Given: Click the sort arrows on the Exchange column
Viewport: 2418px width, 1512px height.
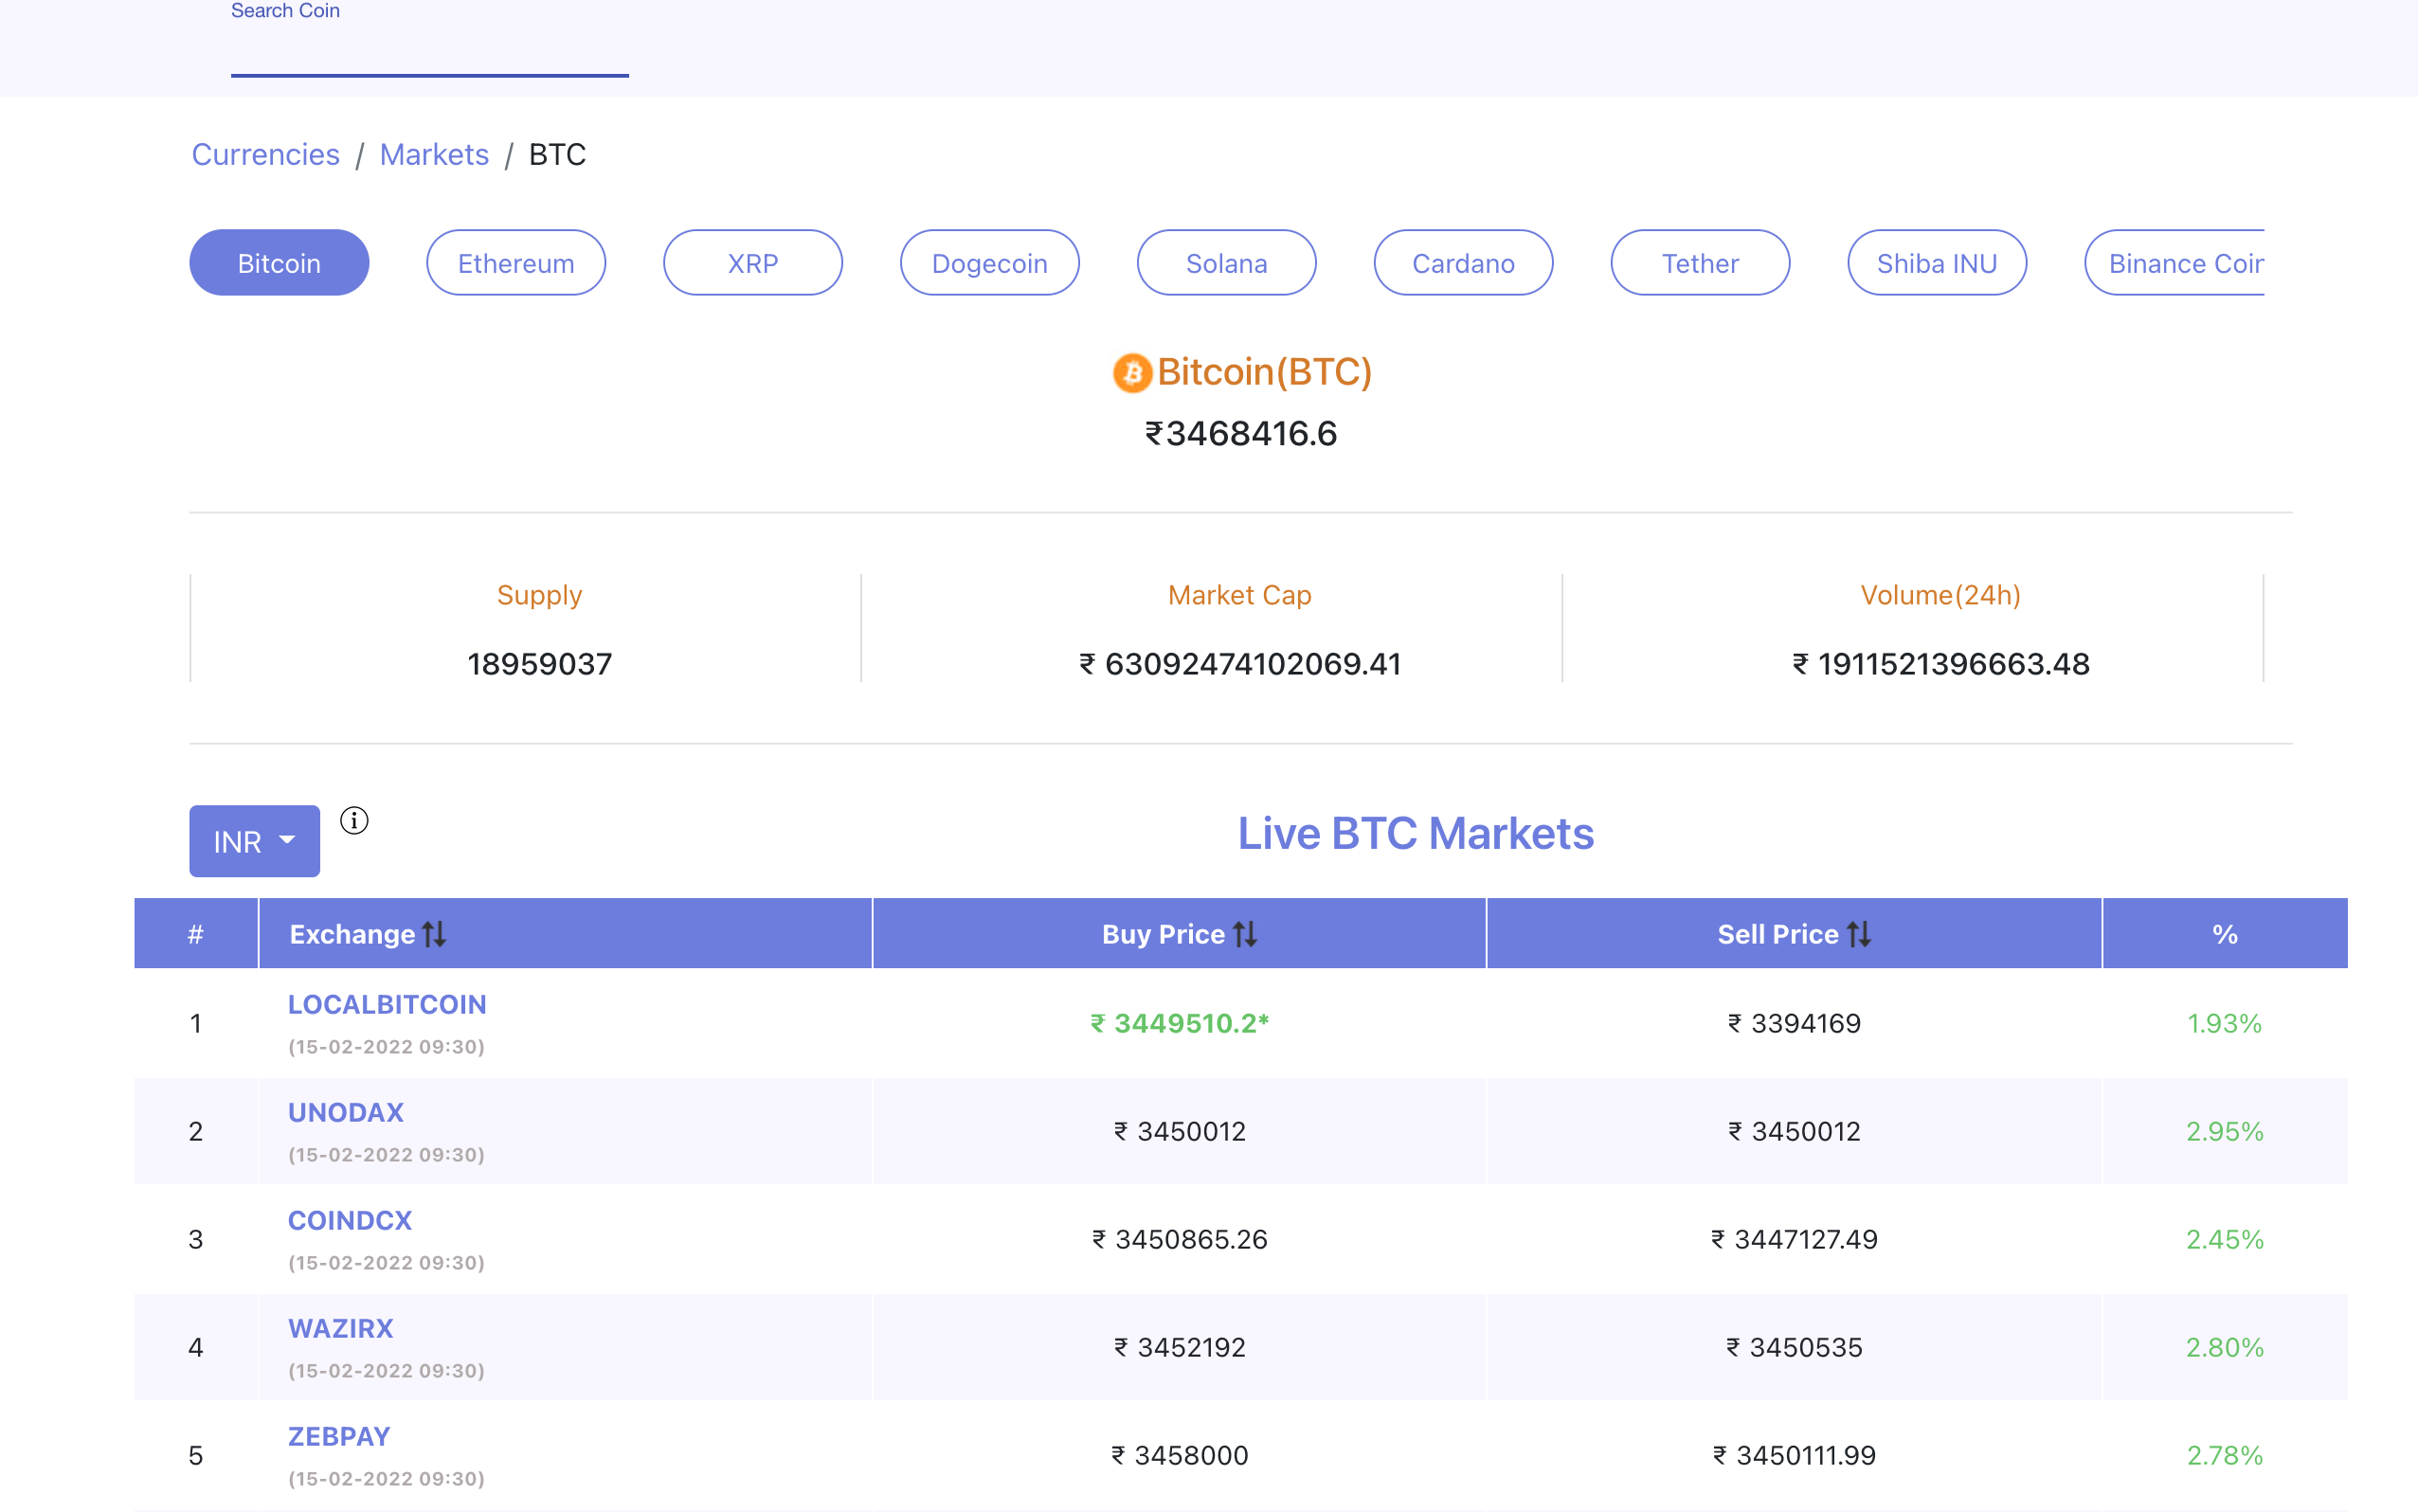Looking at the screenshot, I should coord(435,933).
